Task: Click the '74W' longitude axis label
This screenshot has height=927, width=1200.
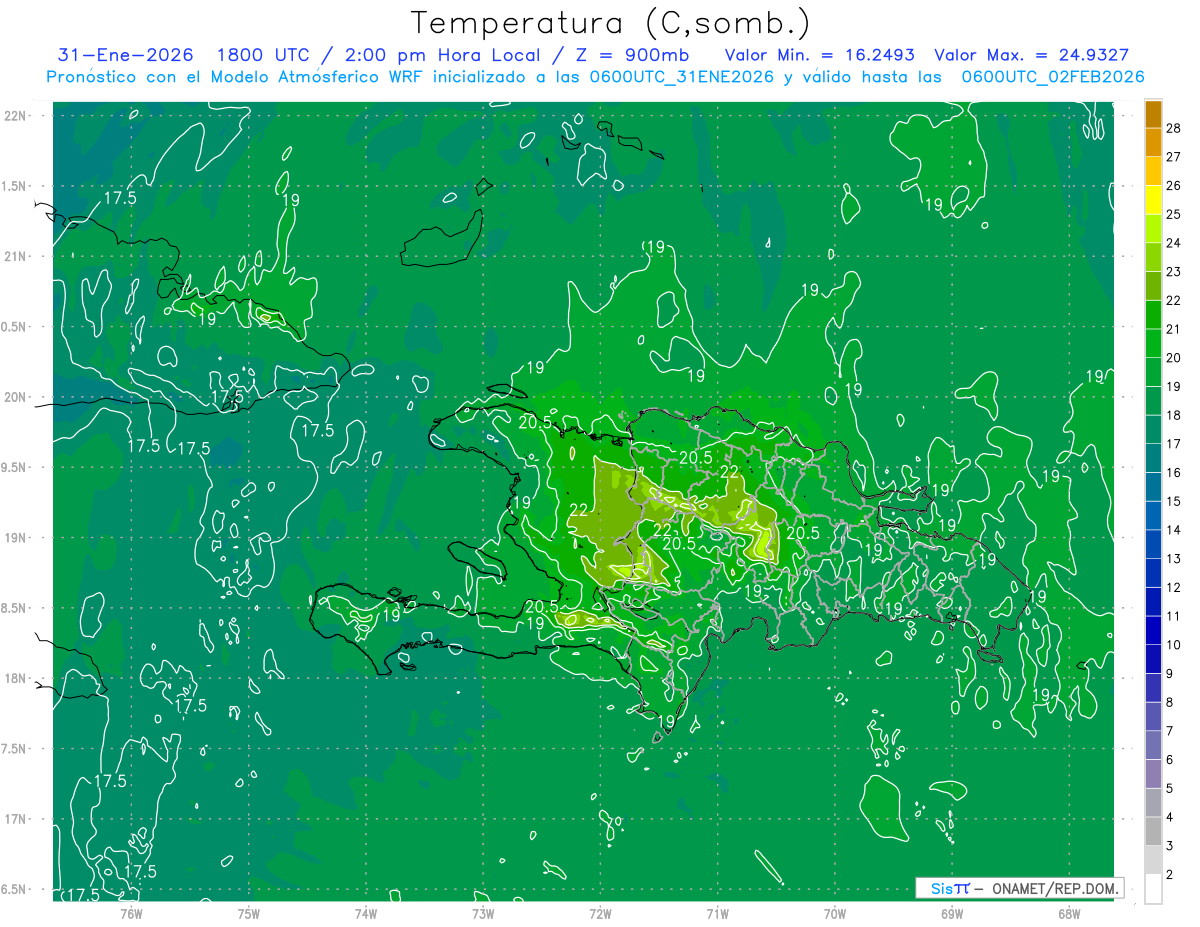Action: 366,913
